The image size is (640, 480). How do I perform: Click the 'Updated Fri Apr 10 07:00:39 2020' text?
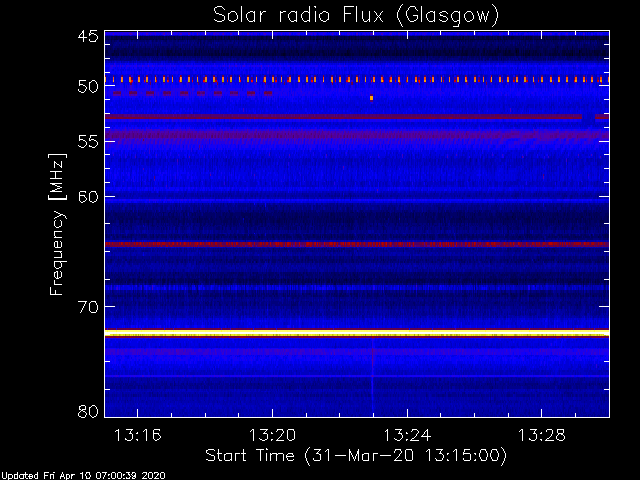point(83,476)
